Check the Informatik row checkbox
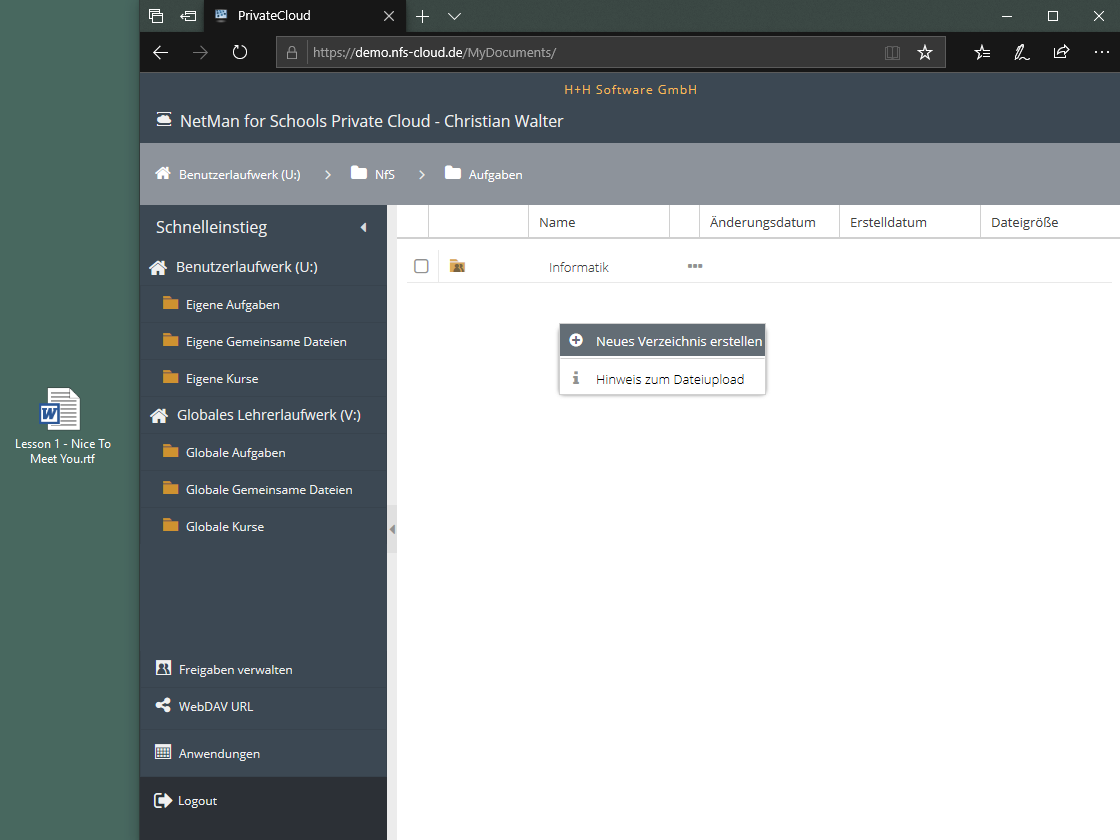 (x=421, y=266)
